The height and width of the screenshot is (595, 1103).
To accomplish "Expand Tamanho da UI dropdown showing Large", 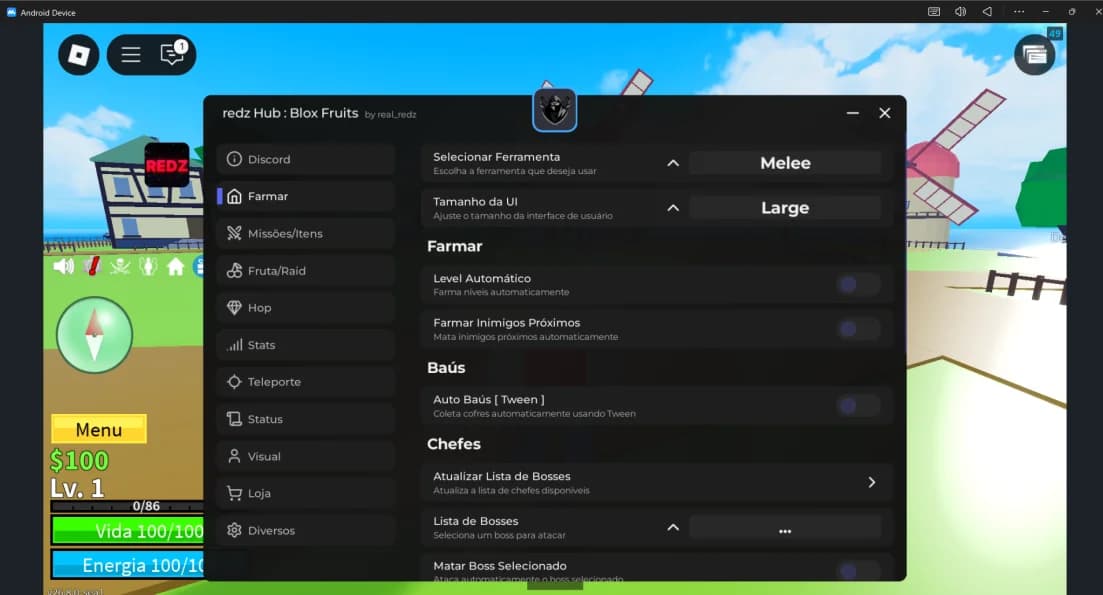I will point(785,208).
